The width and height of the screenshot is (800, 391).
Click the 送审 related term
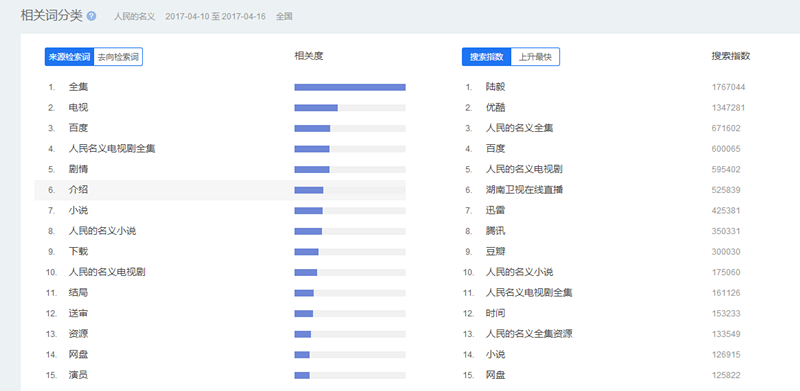point(79,313)
